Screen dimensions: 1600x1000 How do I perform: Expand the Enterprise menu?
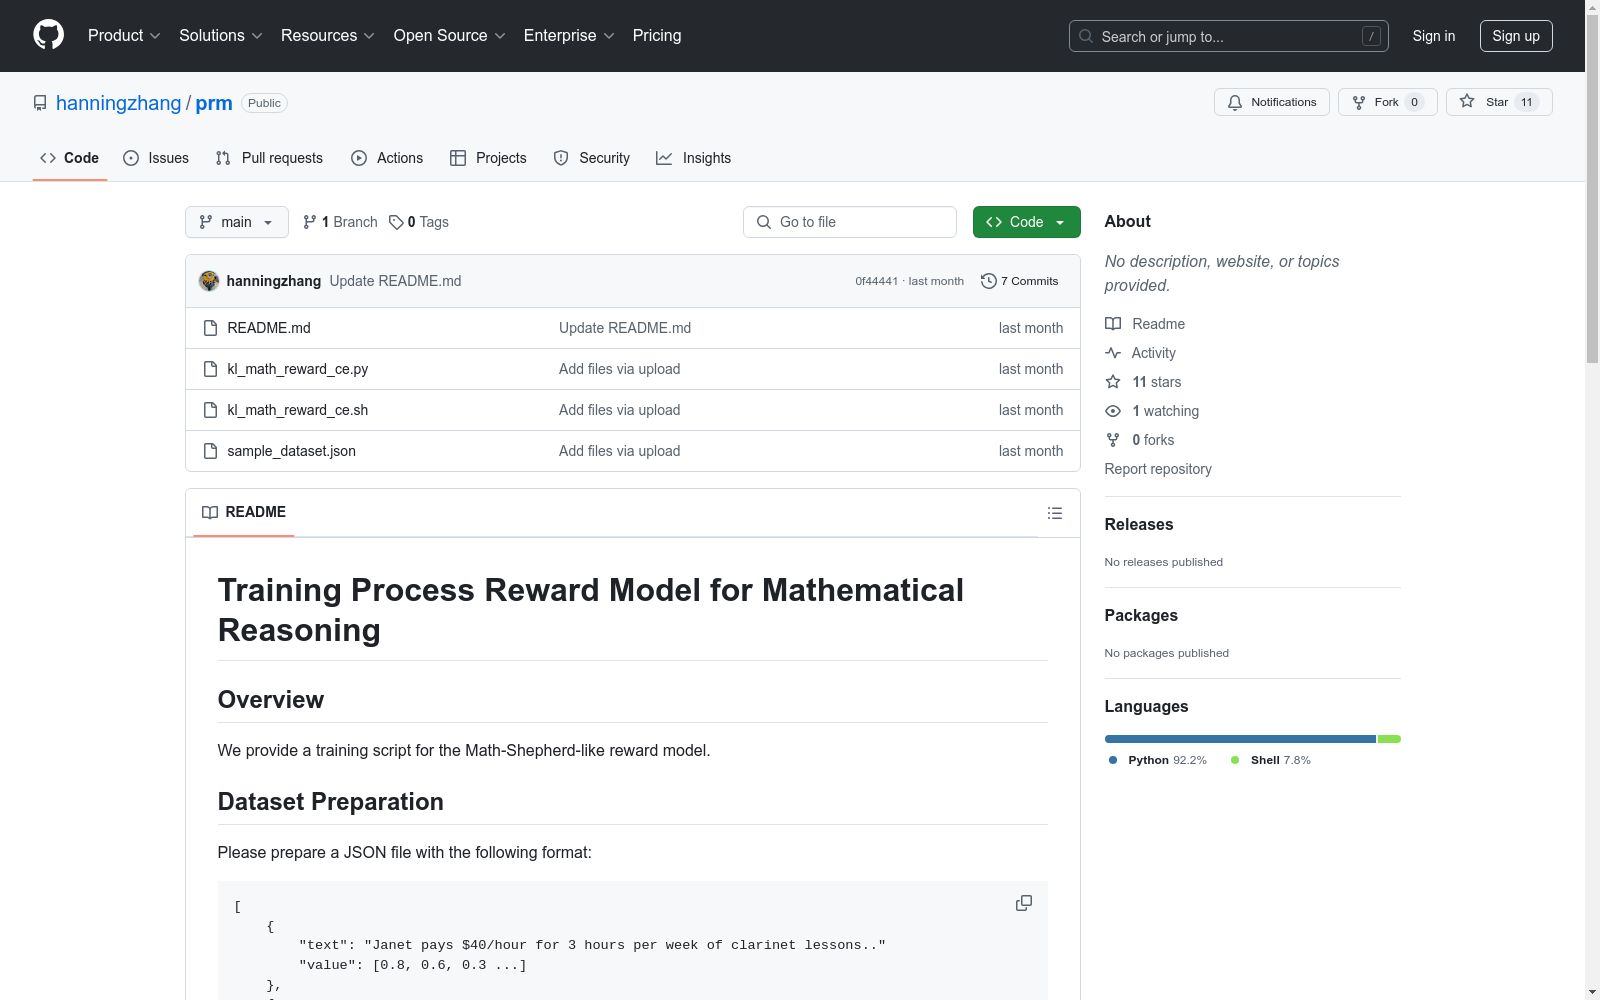point(569,36)
